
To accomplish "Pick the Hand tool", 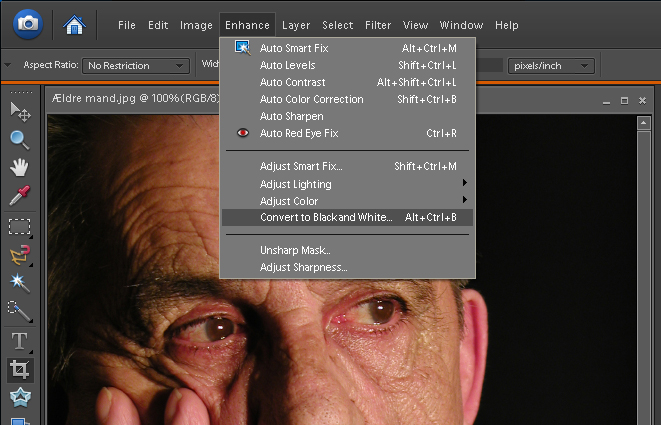I will 19,167.
